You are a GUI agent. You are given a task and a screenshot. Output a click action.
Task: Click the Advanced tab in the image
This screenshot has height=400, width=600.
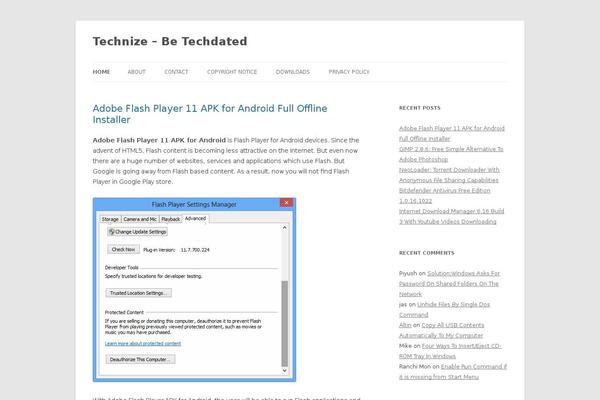point(195,218)
